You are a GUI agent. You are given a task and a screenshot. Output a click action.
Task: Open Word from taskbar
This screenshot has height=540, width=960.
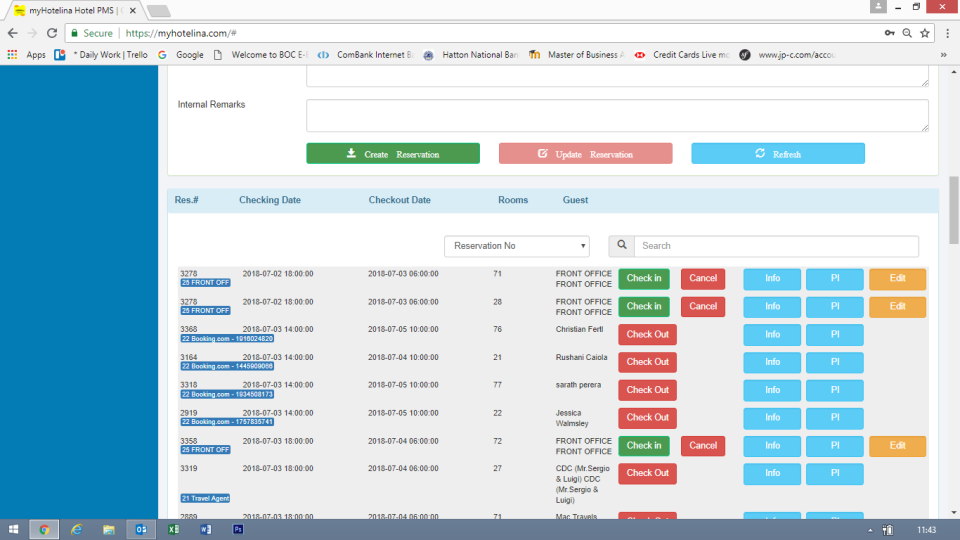[x=206, y=530]
